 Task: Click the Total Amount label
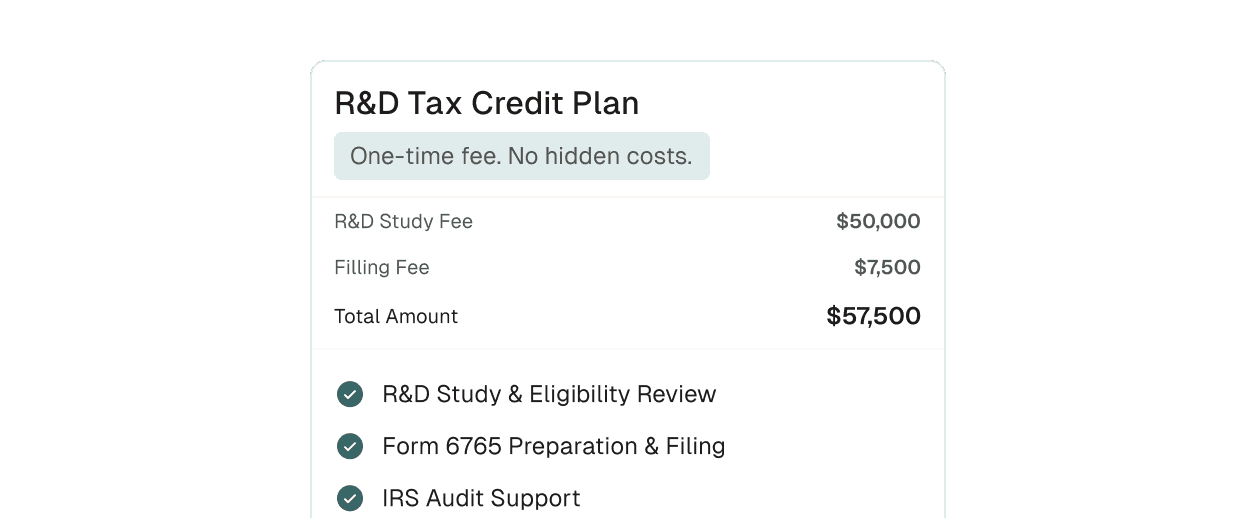coord(396,316)
